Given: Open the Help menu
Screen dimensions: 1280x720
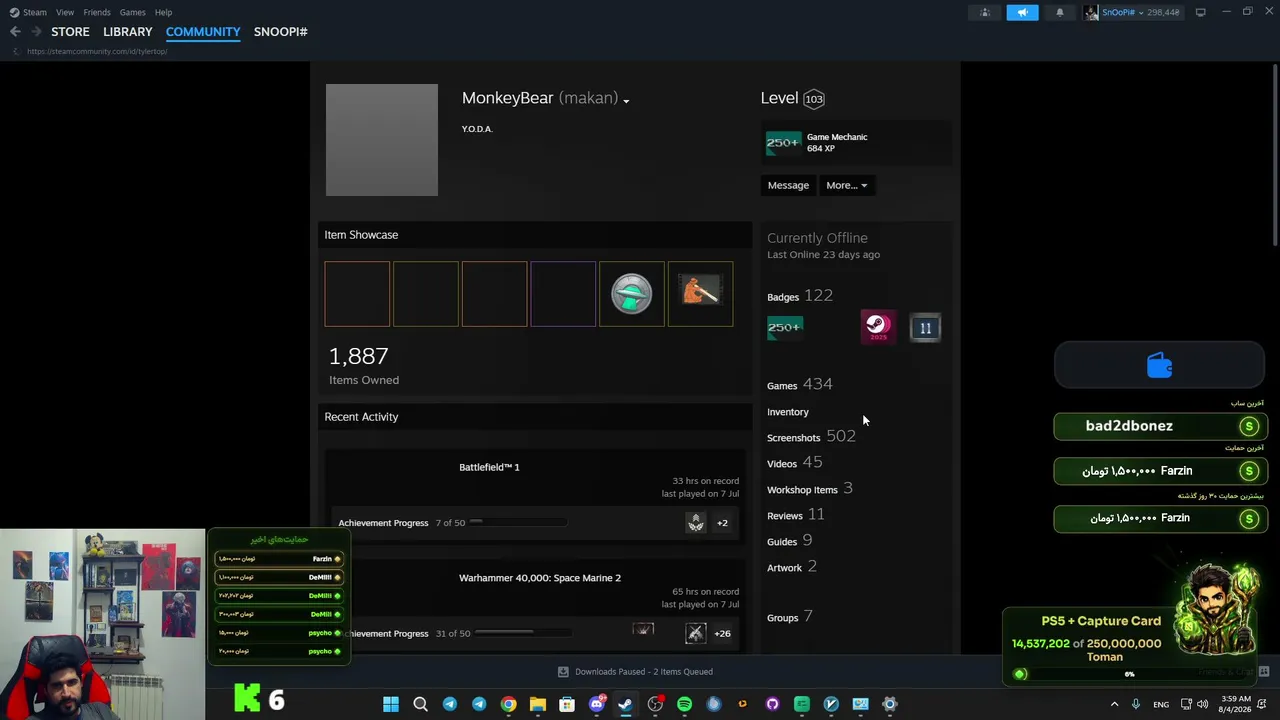Looking at the screenshot, I should point(163,12).
